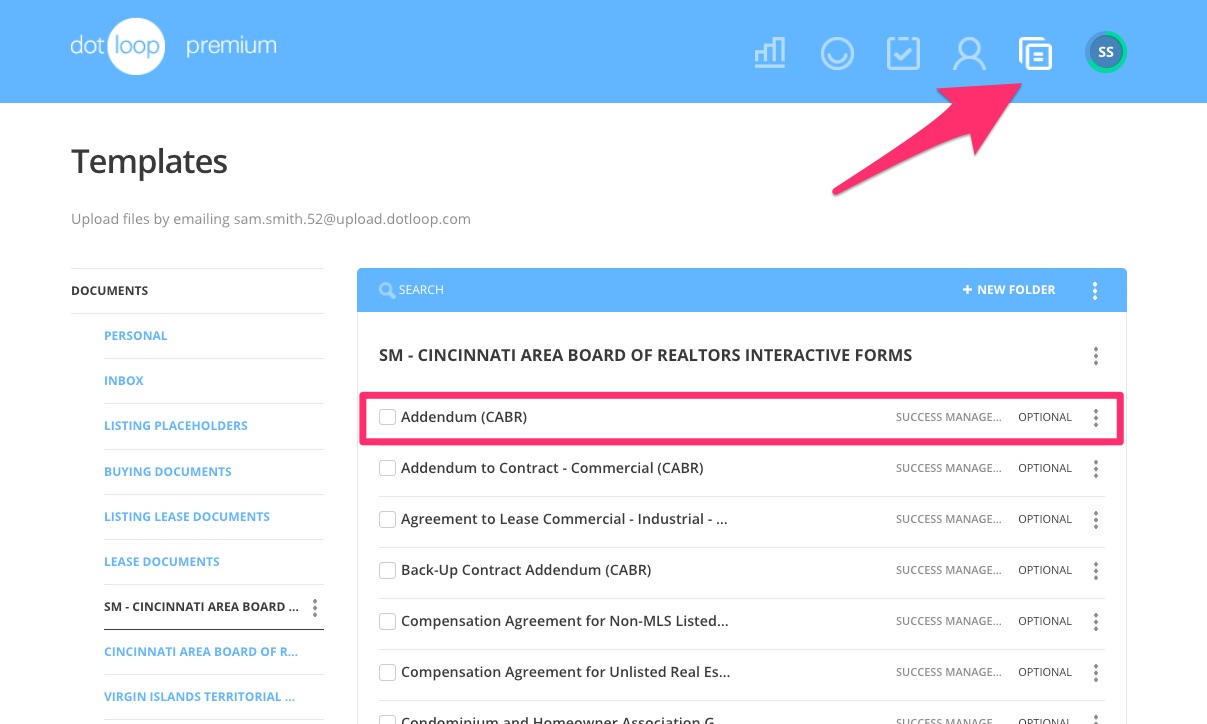Click the Search templates field
Image resolution: width=1207 pixels, height=724 pixels.
(600, 290)
